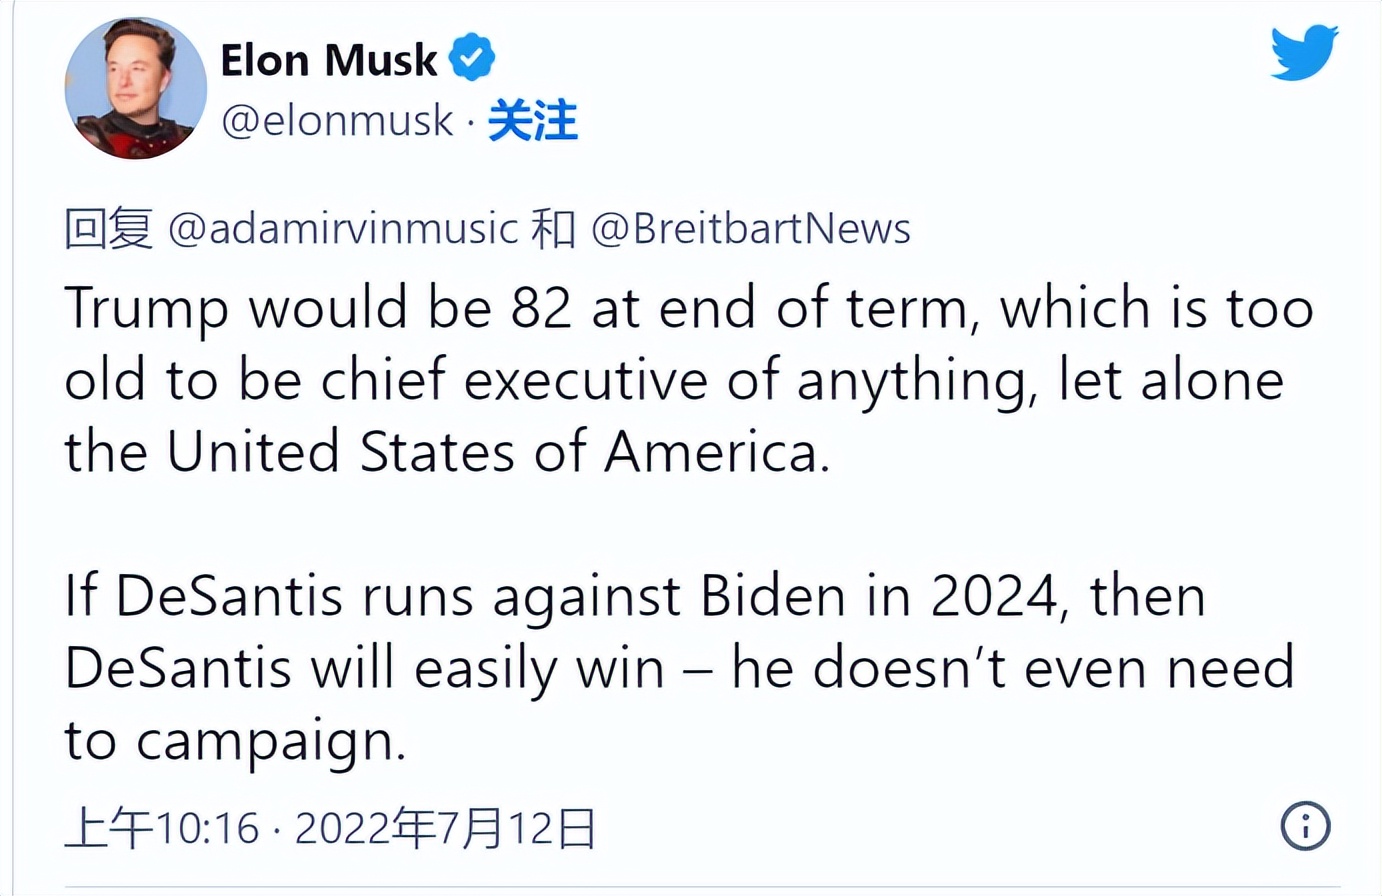Open the @elonmusk handle link
This screenshot has width=1382, height=896.
pos(337,120)
